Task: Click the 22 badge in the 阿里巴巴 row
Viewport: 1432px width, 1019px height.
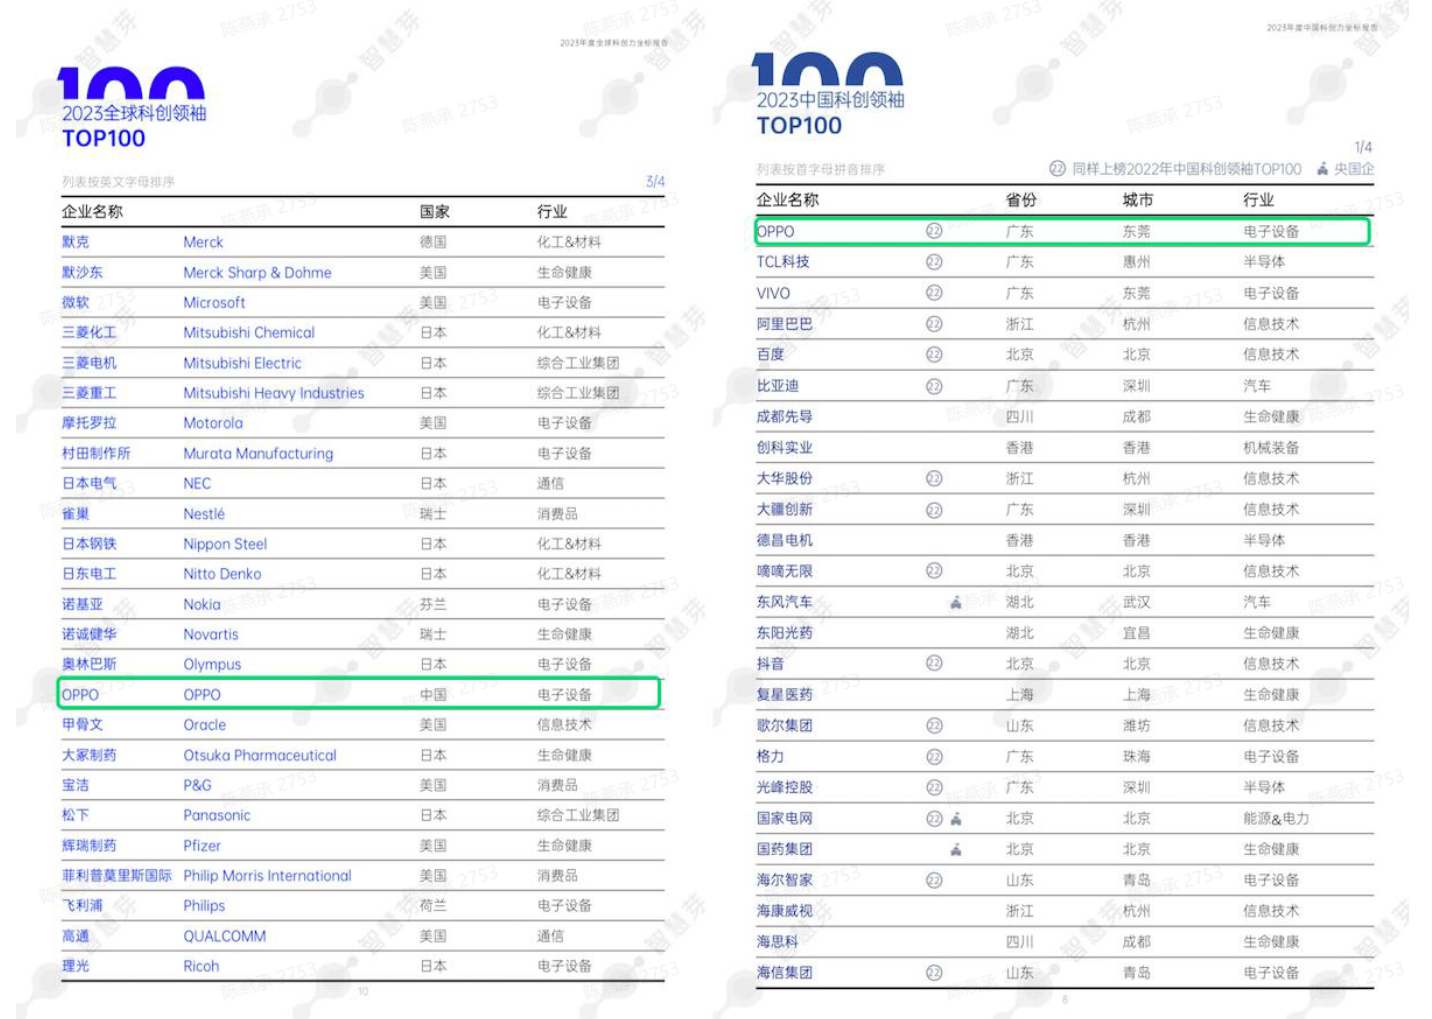Action: pyautogui.click(x=934, y=324)
